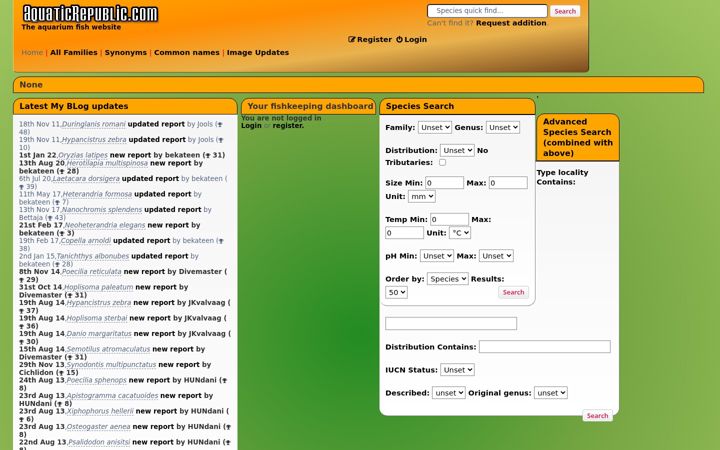Open Semotilus atromaculatus species link
This screenshot has width=720, height=450.
click(108, 349)
